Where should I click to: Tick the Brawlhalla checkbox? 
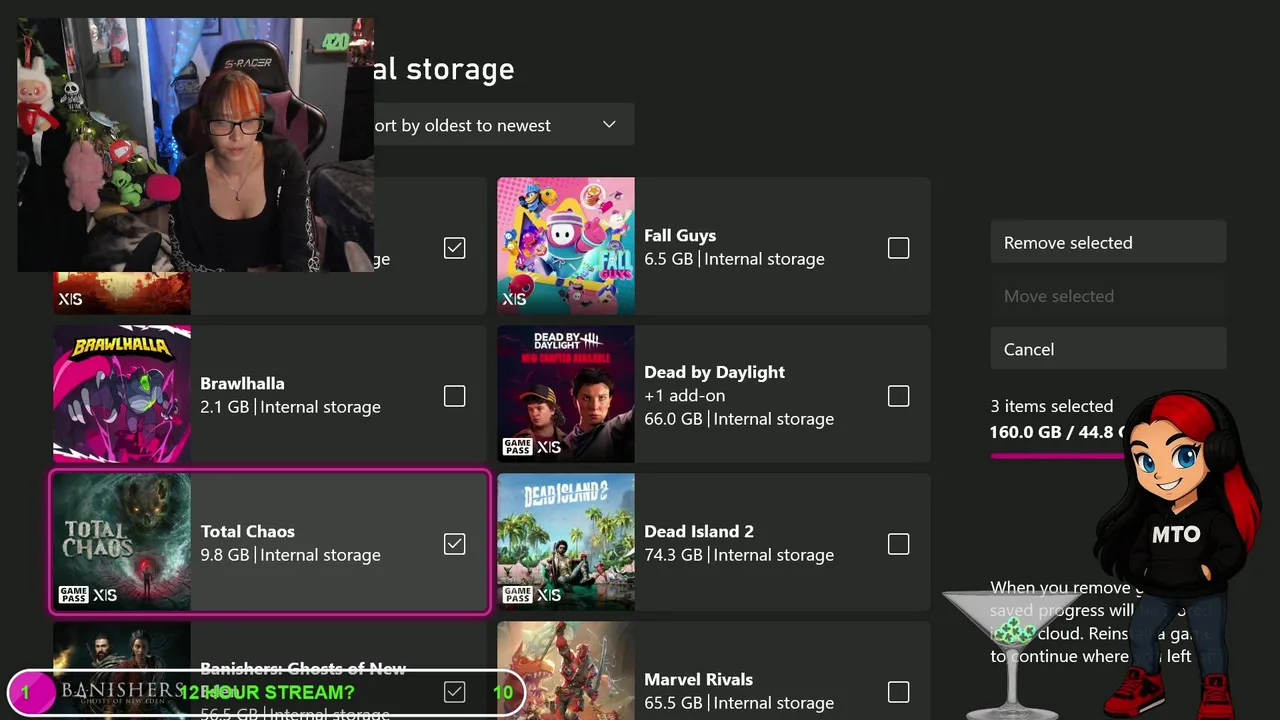(455, 396)
